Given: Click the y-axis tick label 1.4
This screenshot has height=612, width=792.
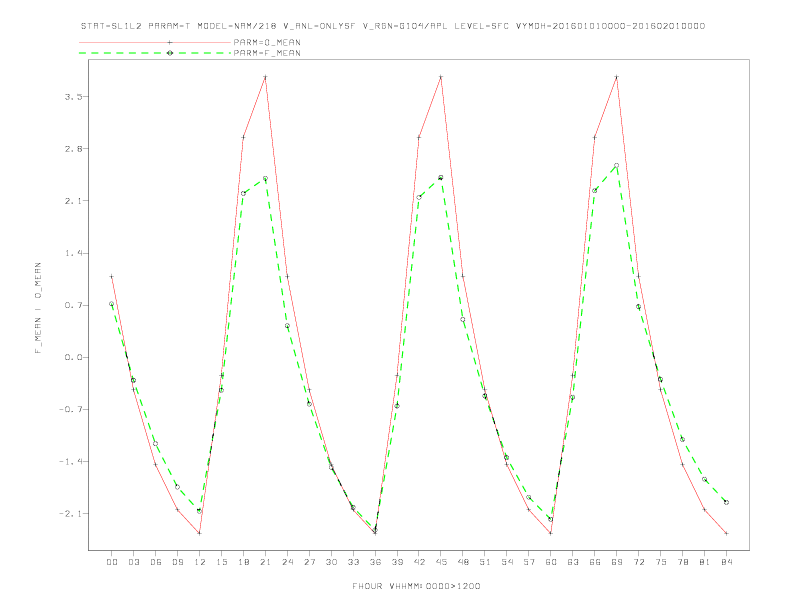Looking at the screenshot, I should [73, 253].
